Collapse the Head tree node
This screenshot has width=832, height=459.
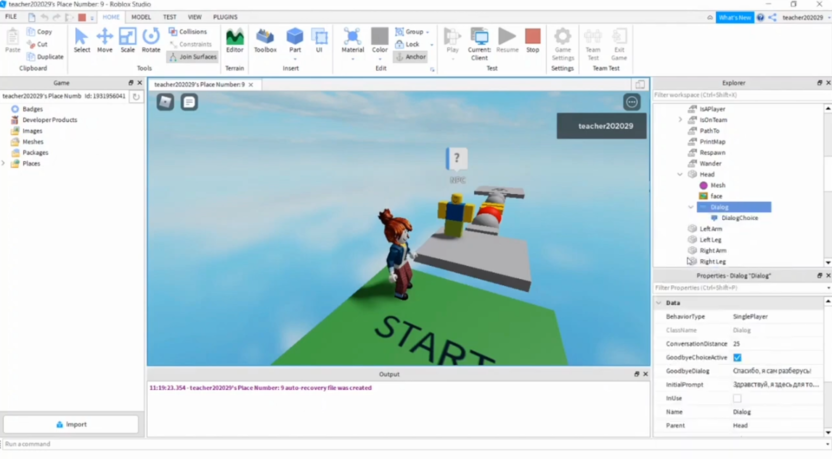[x=681, y=174]
